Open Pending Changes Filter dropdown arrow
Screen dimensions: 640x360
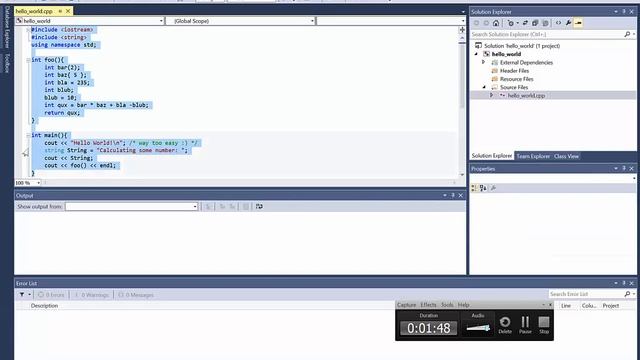click(517, 23)
